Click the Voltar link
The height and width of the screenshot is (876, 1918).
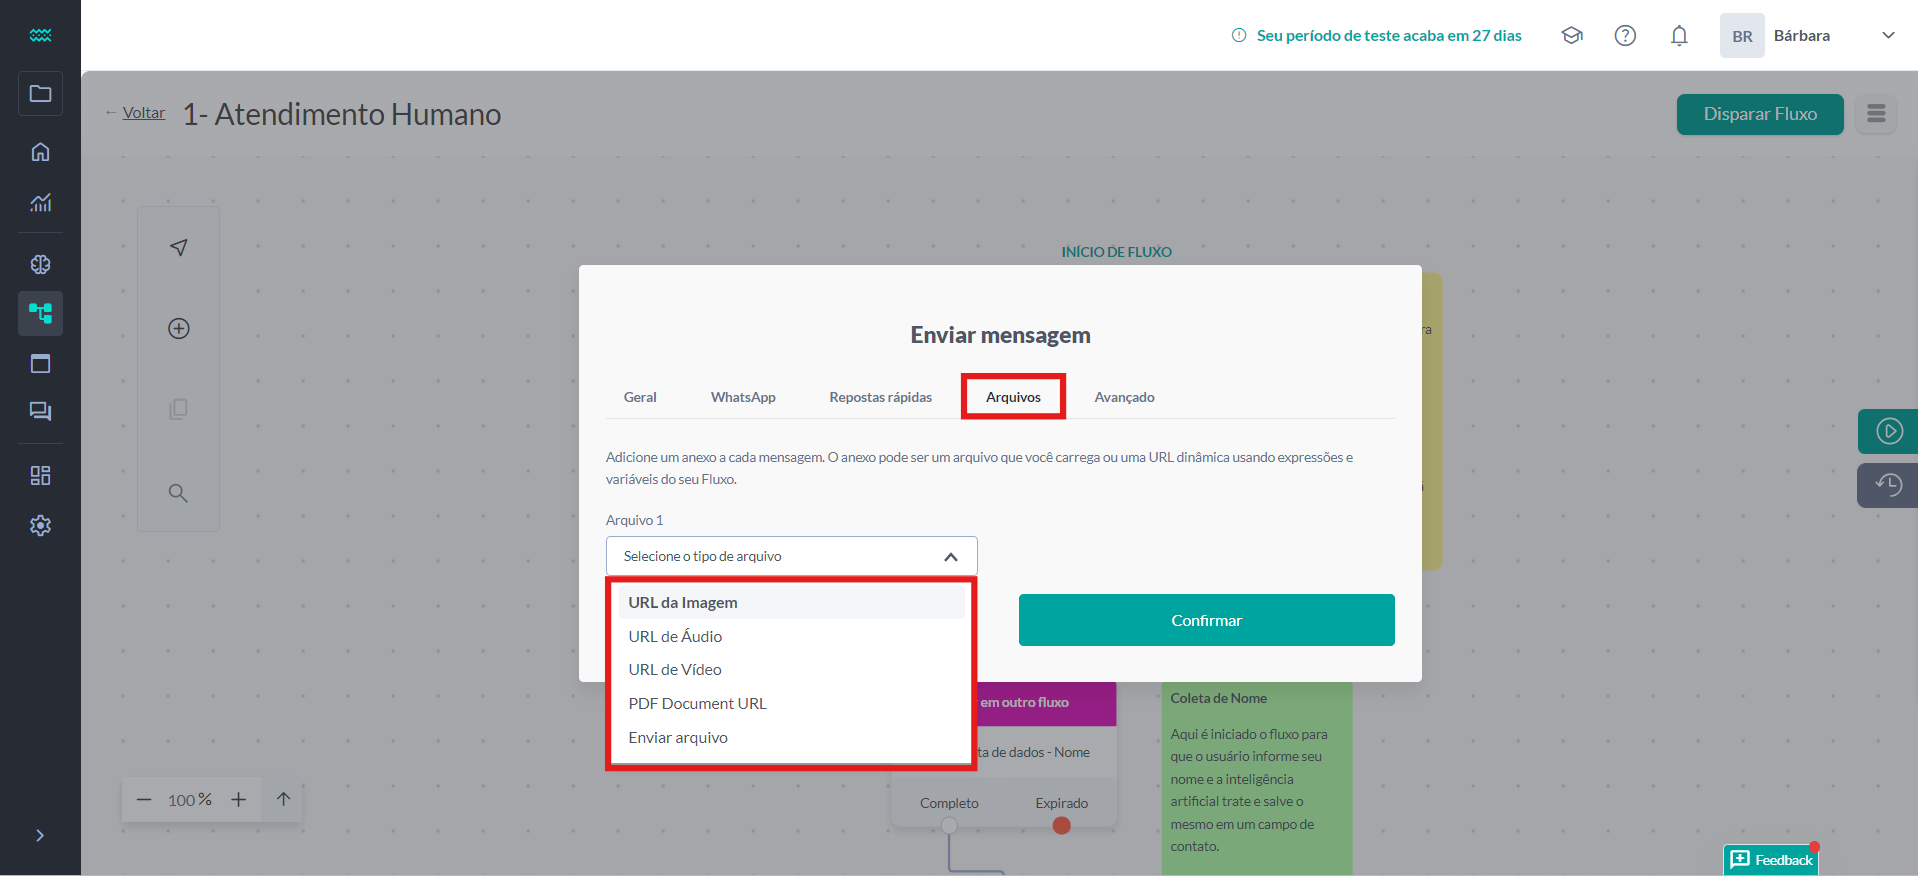click(x=143, y=113)
